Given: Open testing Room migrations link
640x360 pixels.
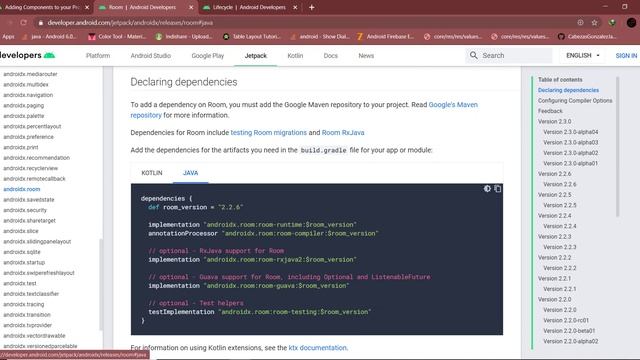Looking at the screenshot, I should [x=269, y=133].
